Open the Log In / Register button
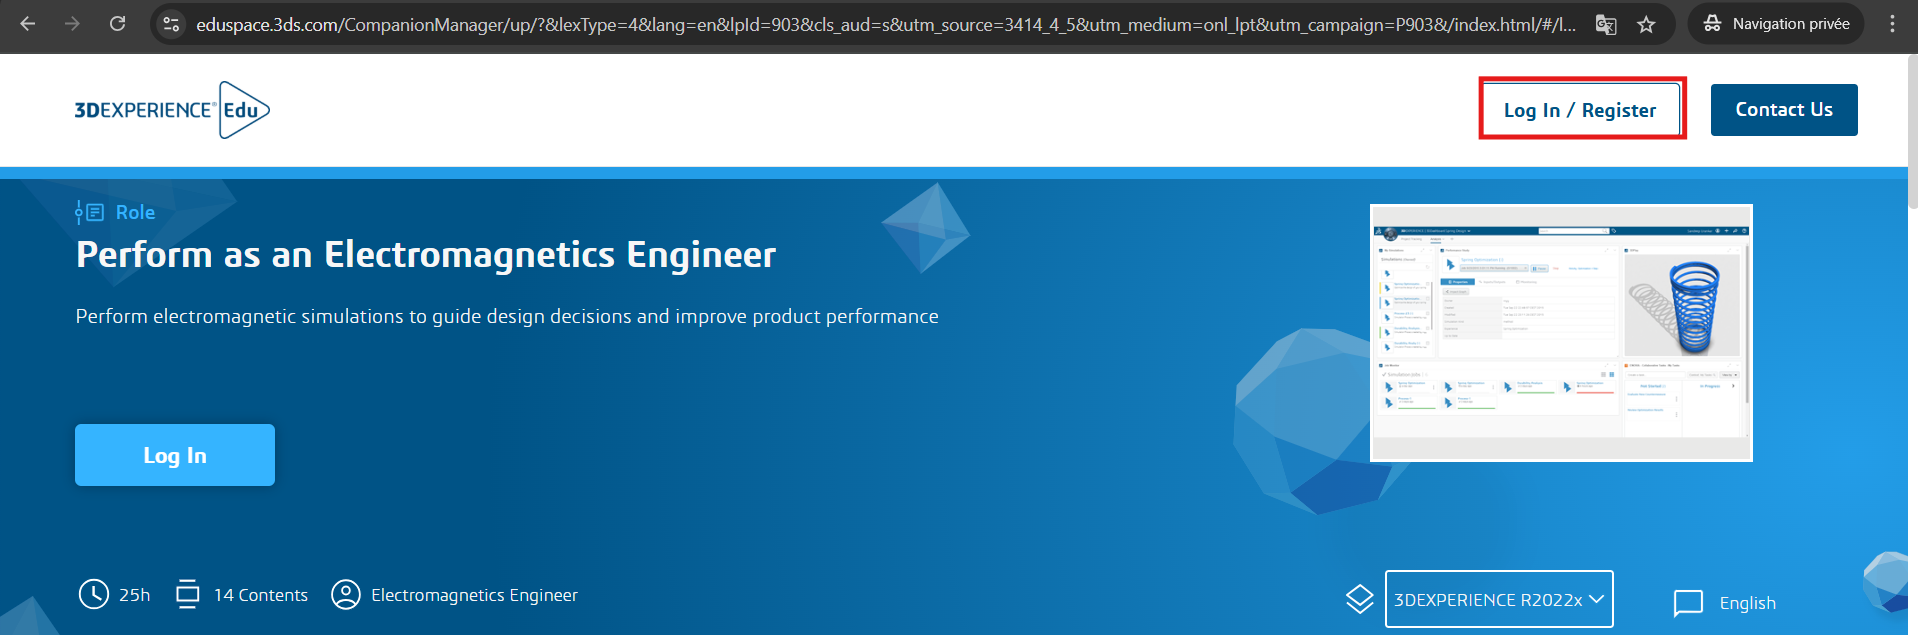 tap(1580, 110)
